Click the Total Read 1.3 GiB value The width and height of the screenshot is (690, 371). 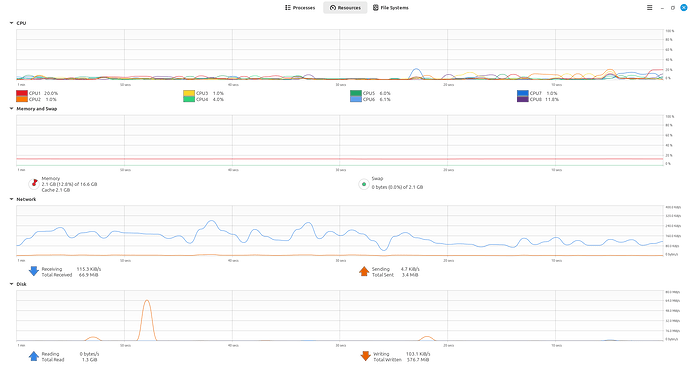(89, 360)
